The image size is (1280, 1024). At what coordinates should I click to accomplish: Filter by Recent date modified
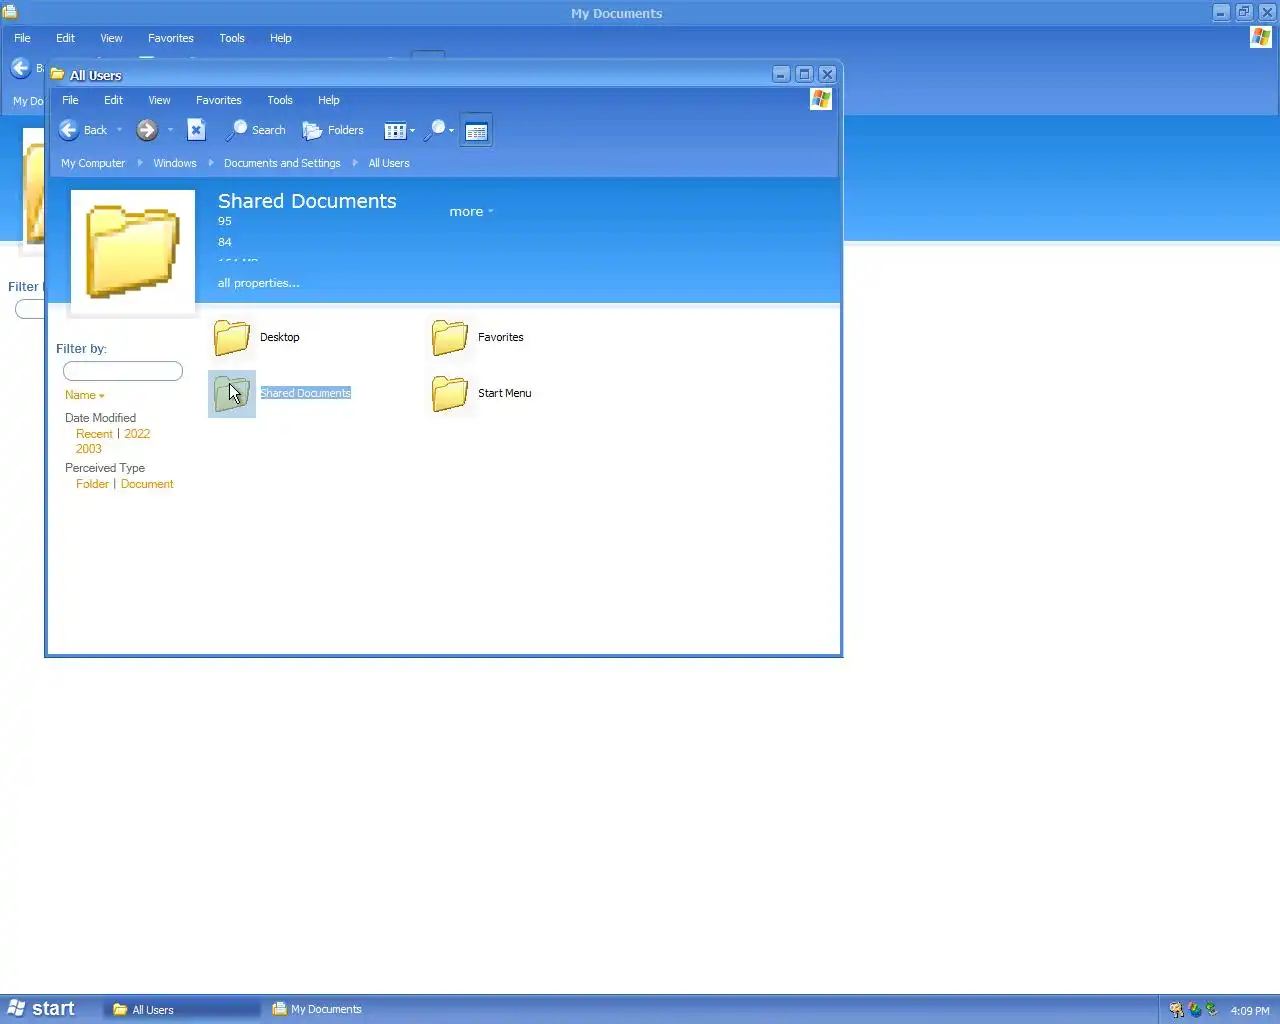click(94, 434)
